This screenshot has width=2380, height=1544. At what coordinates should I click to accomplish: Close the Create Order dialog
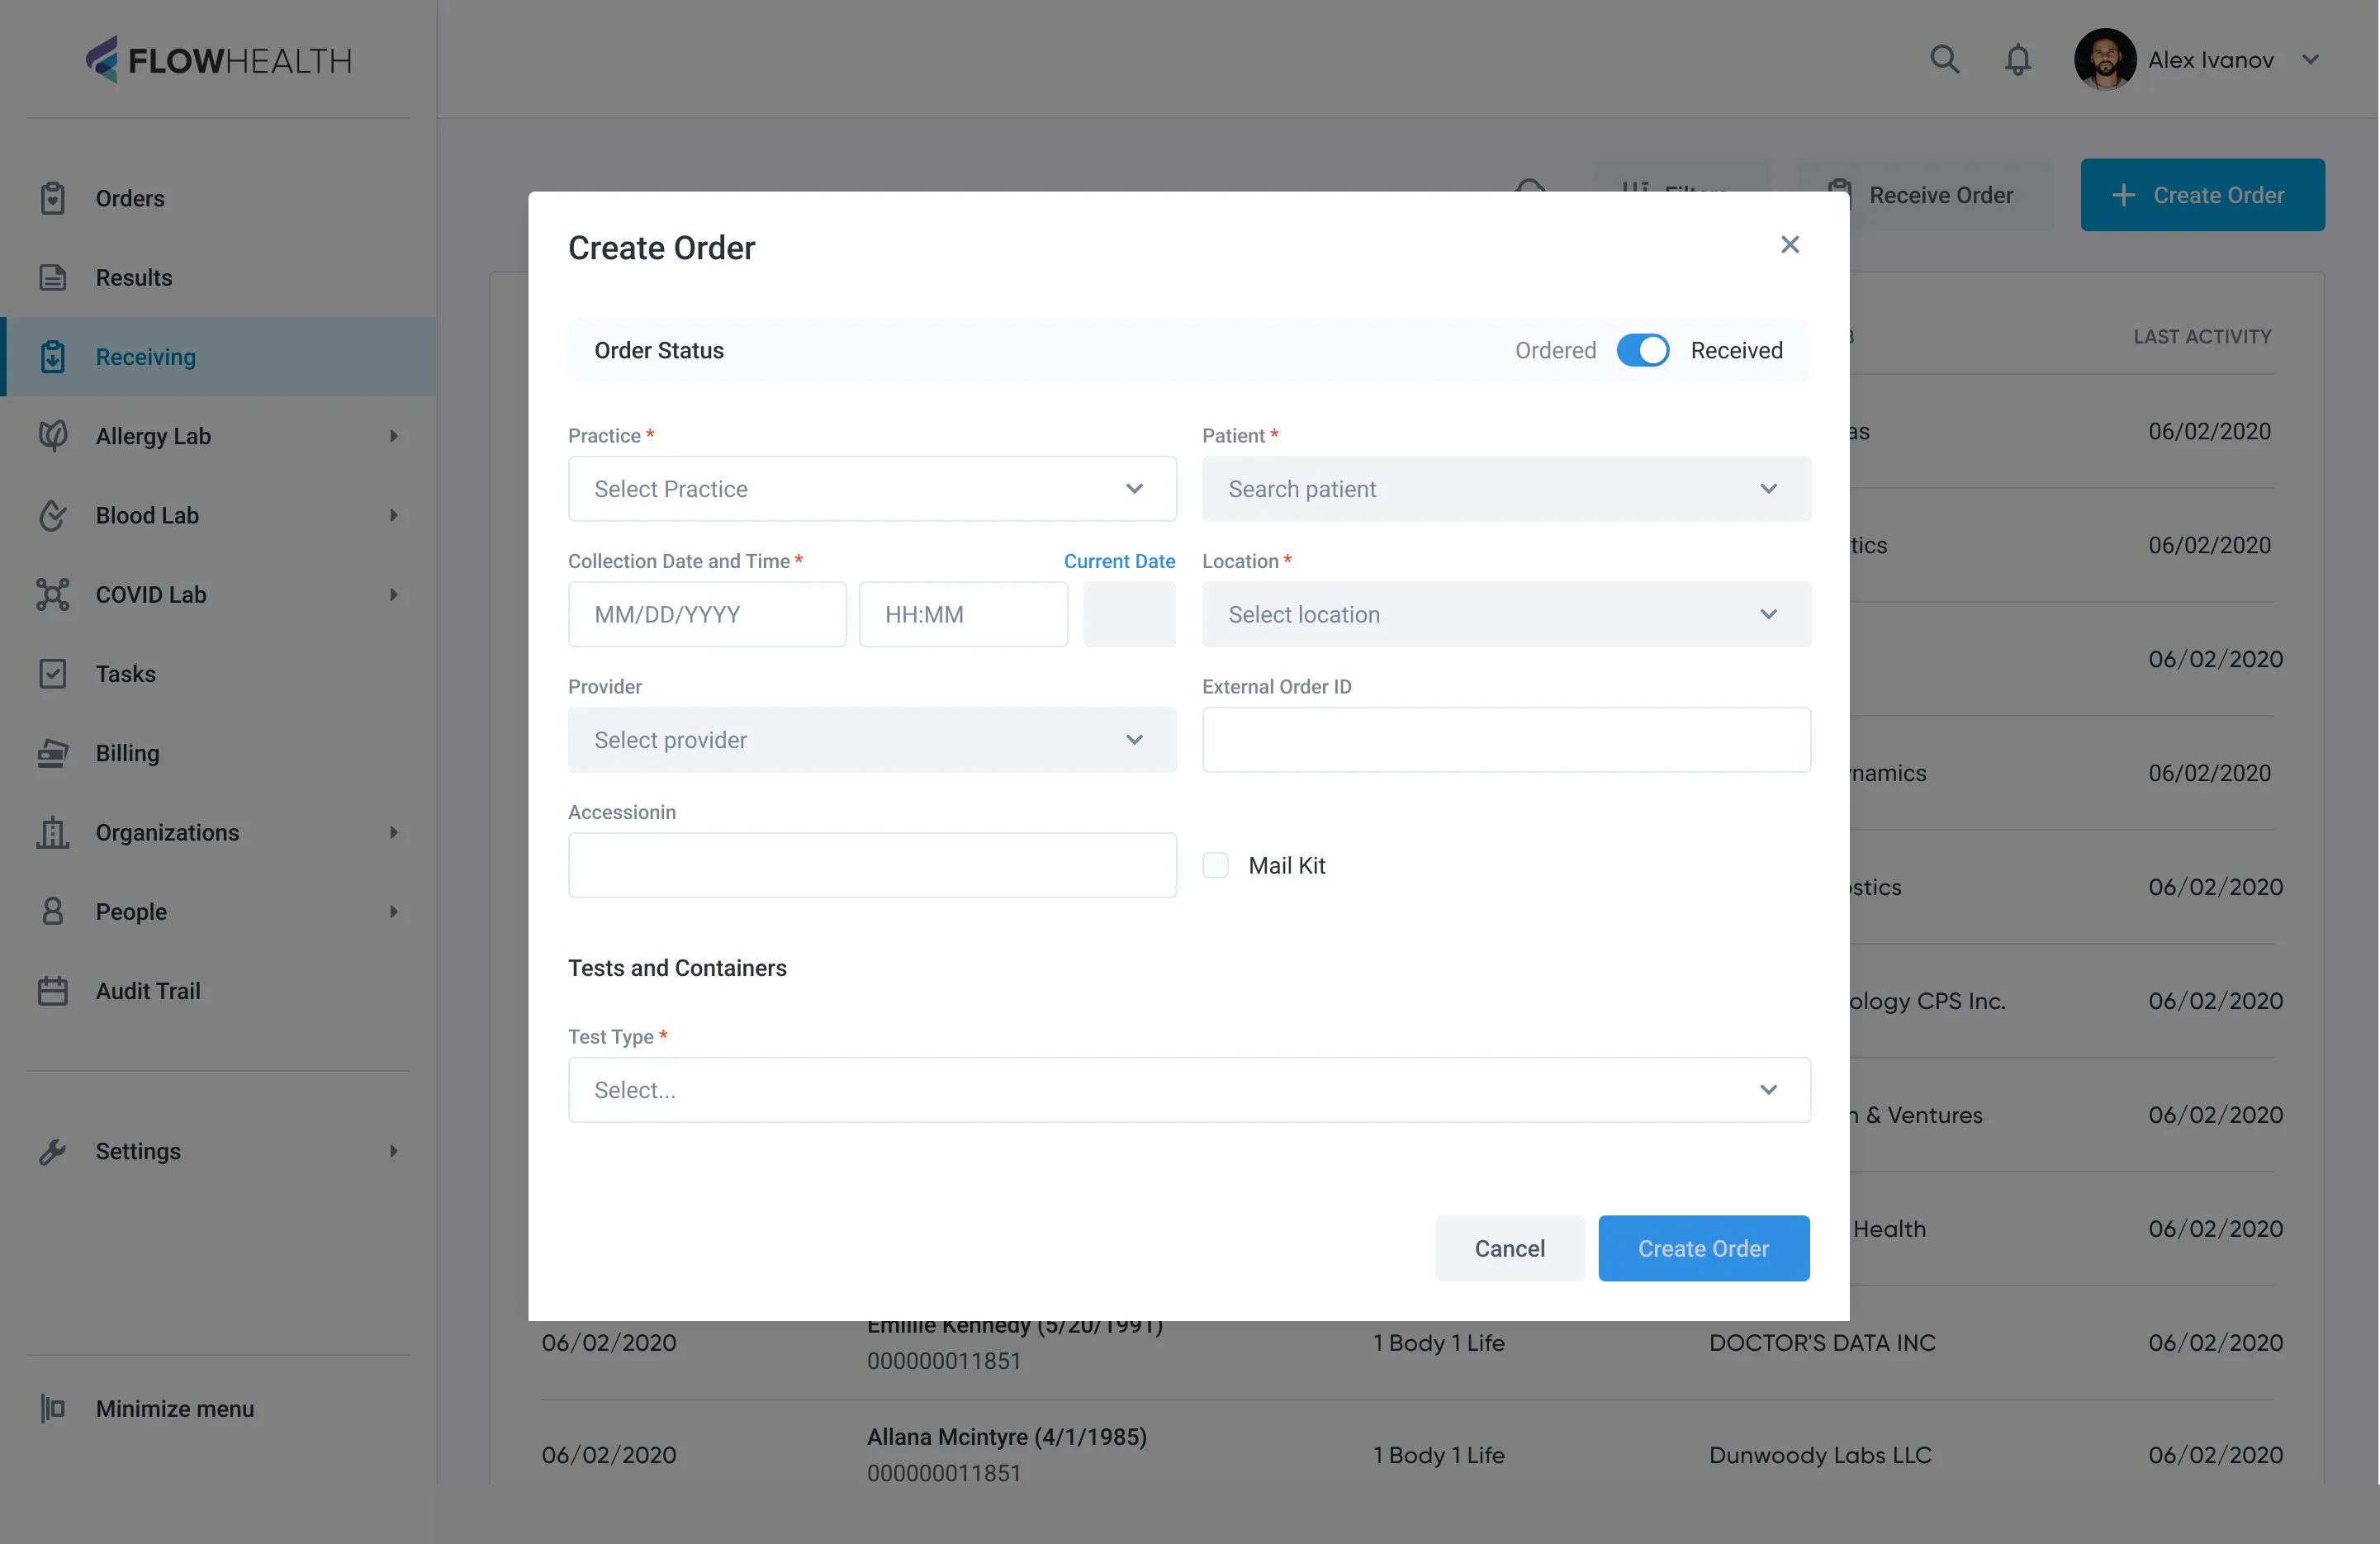coord(1790,245)
